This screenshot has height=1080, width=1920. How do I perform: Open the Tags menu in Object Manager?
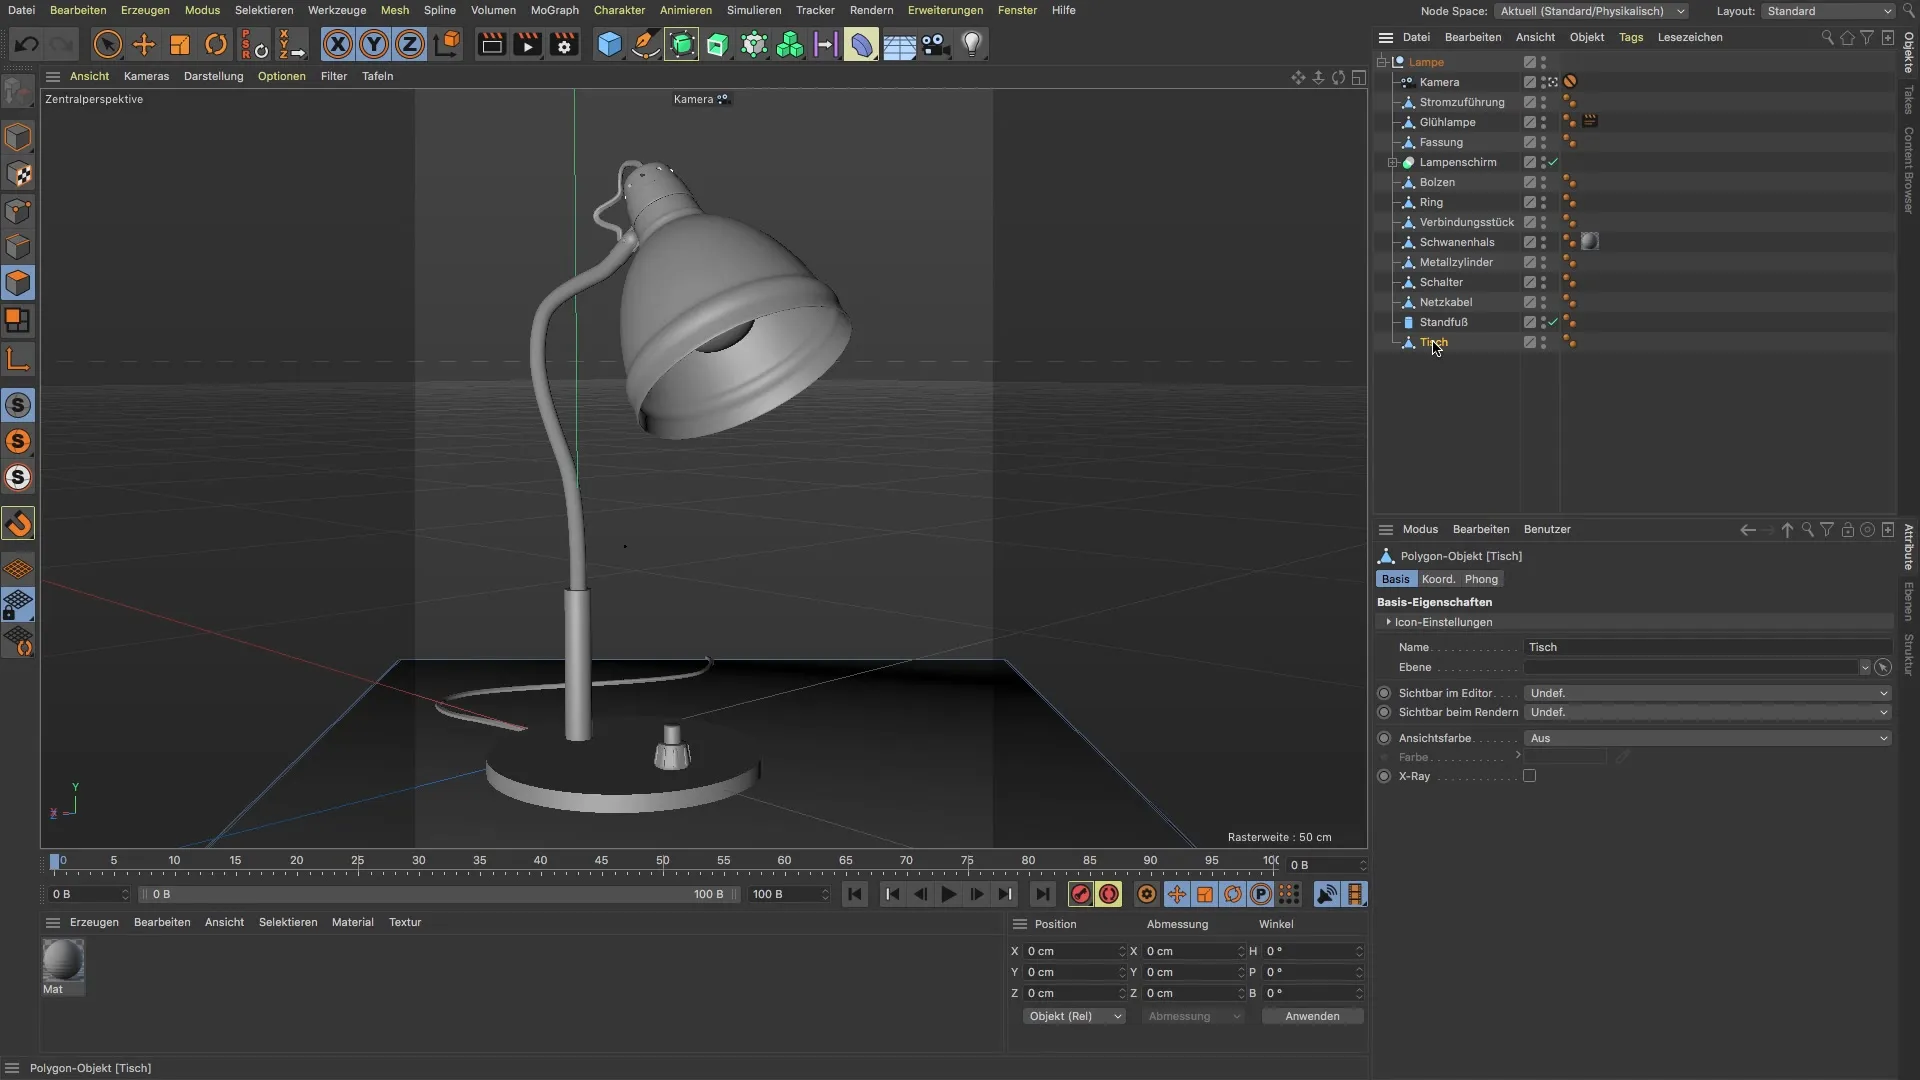click(1631, 37)
